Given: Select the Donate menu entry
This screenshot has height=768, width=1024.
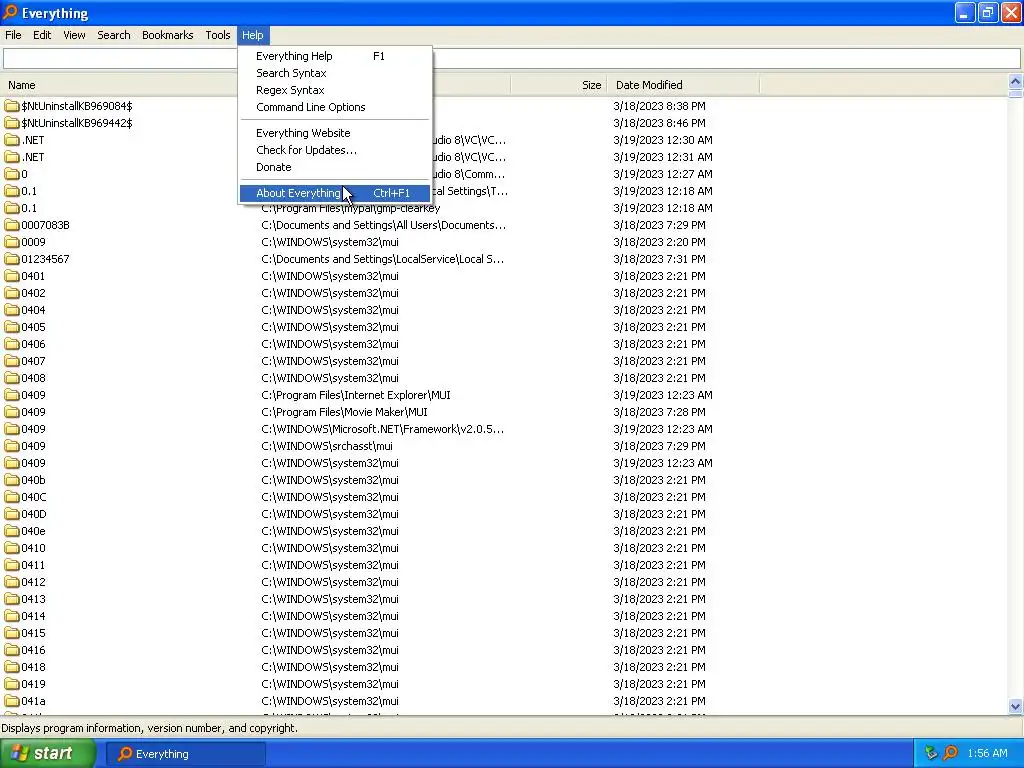Looking at the screenshot, I should point(334,167).
